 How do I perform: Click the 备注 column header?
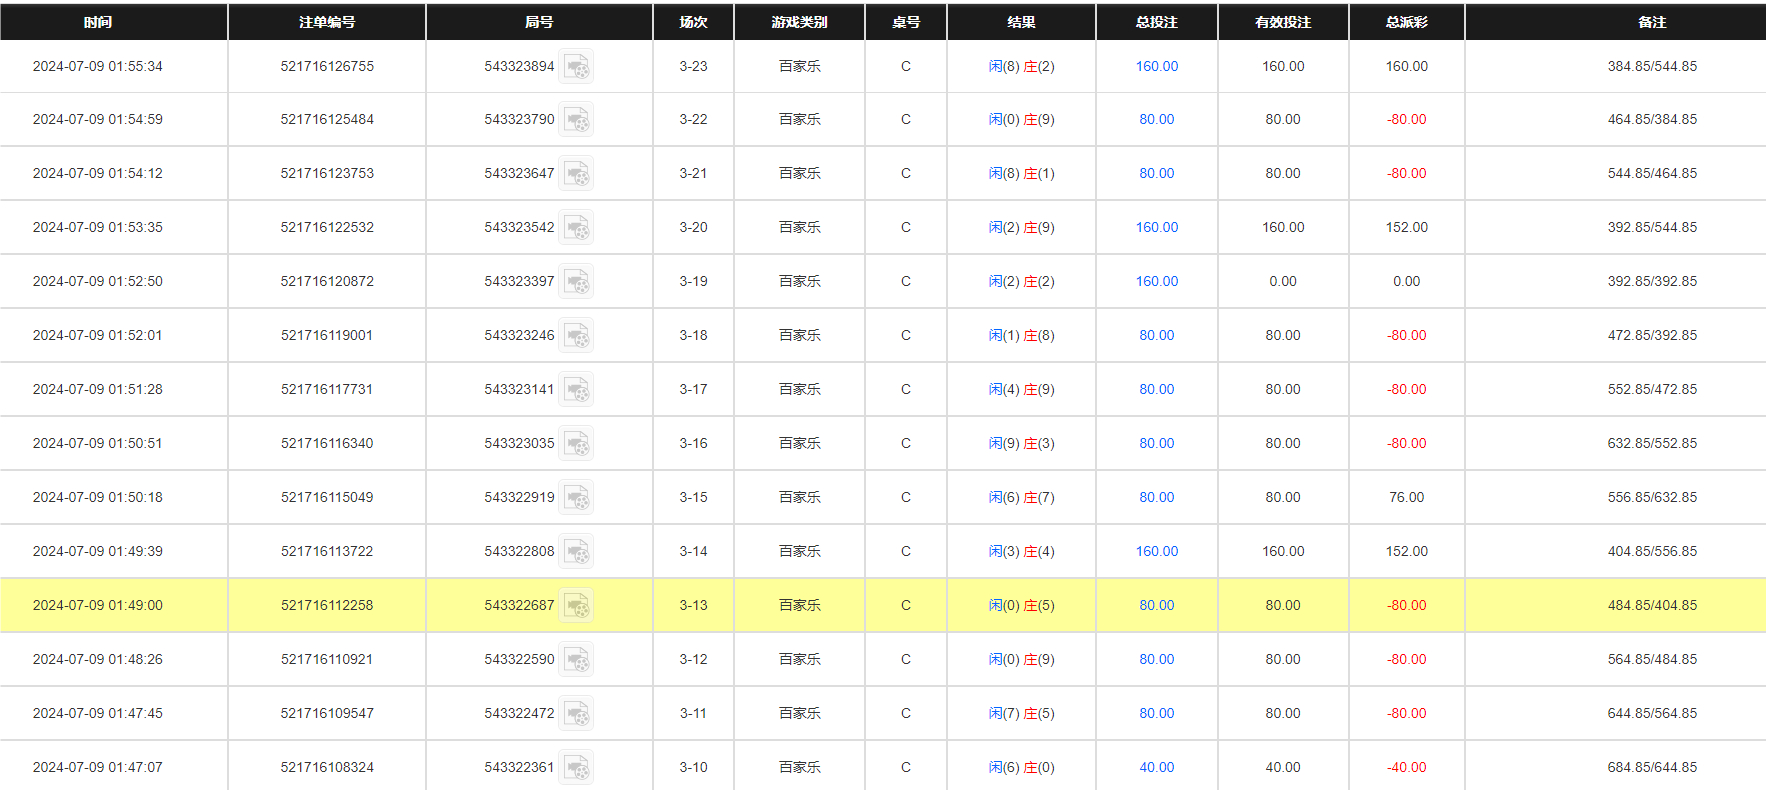tap(1652, 22)
